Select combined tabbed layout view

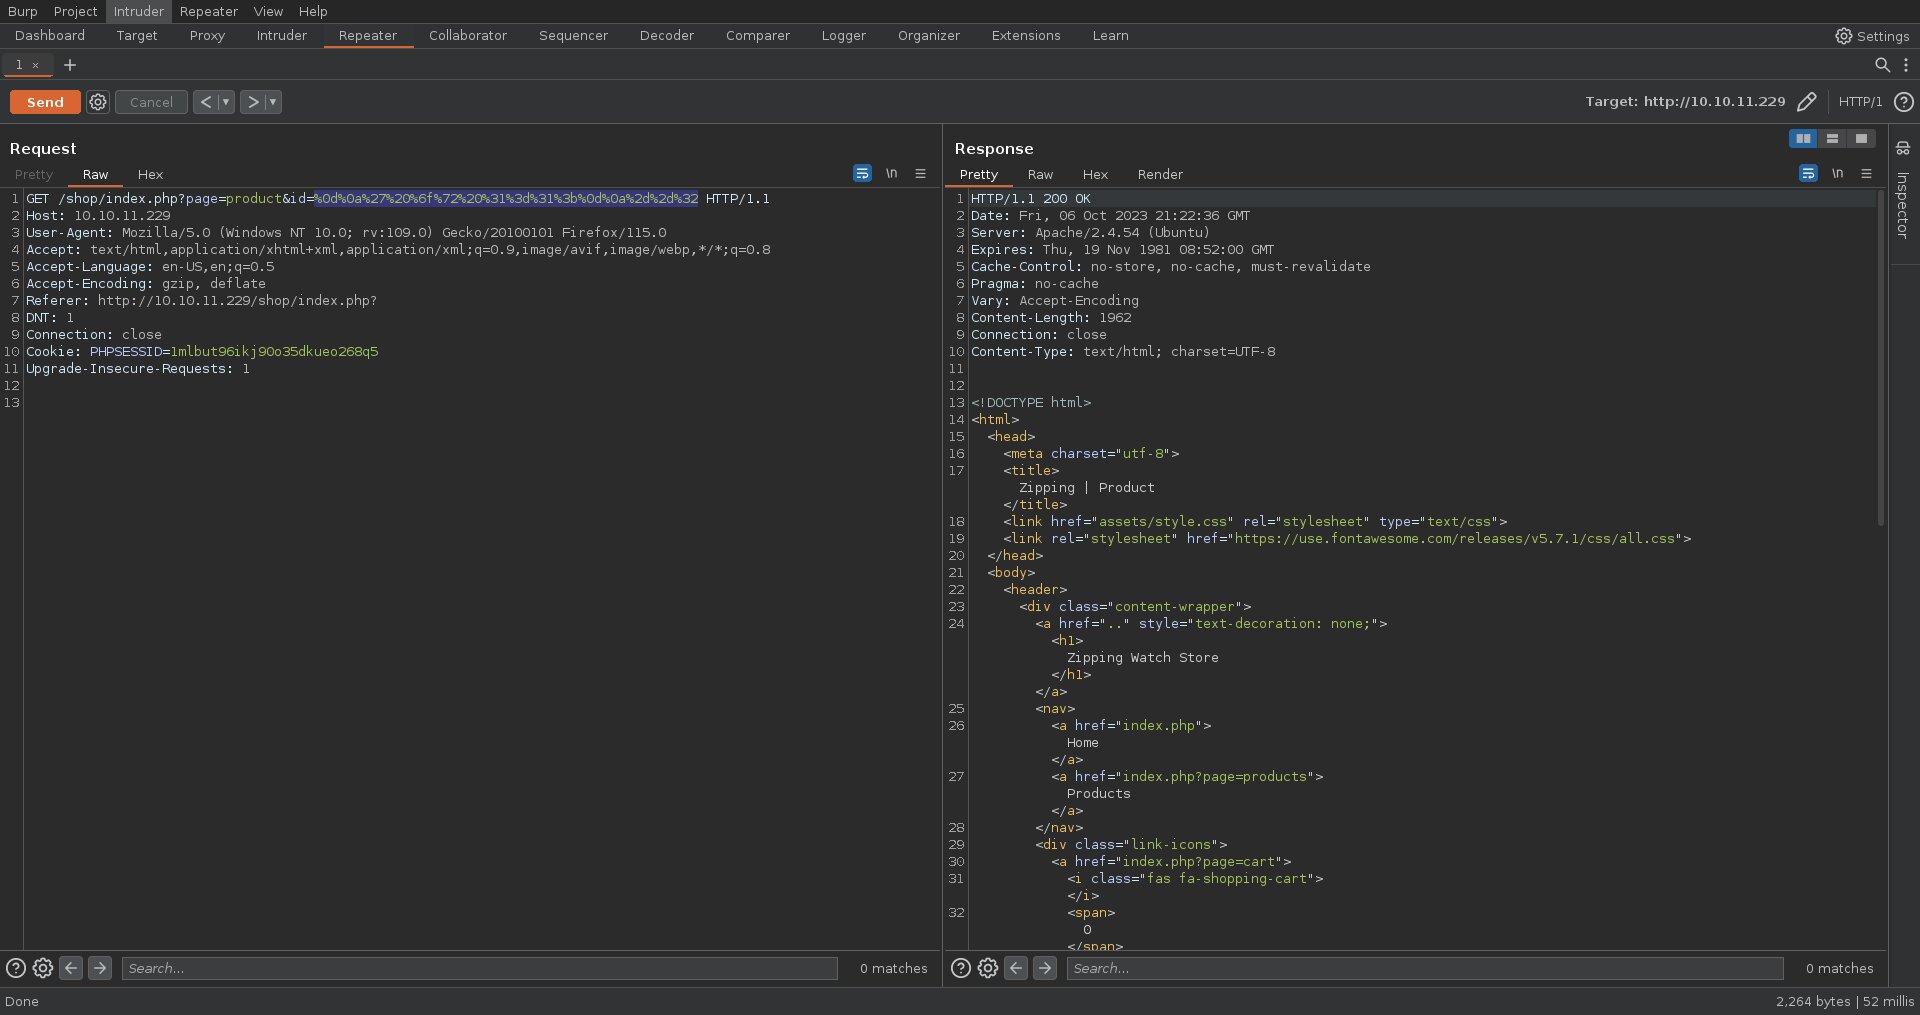click(x=1861, y=139)
